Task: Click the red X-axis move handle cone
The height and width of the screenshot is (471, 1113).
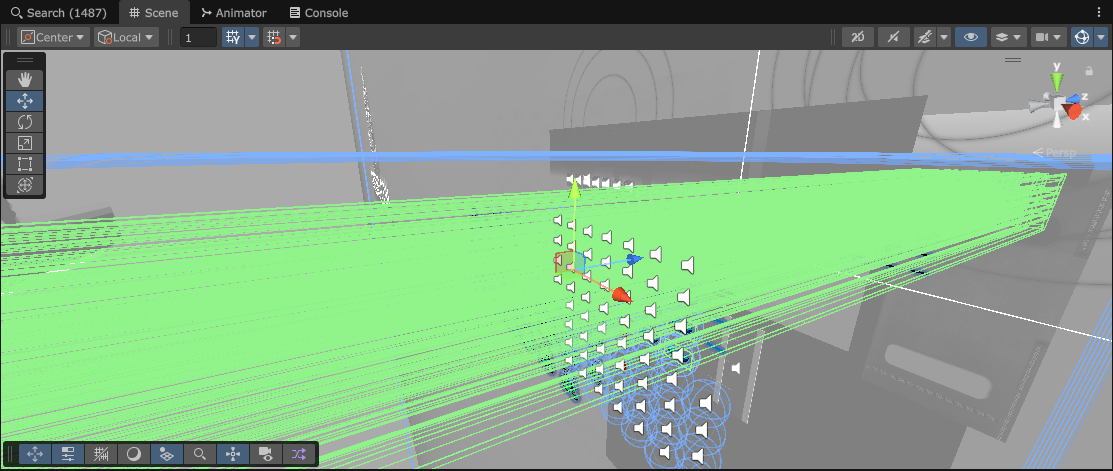Action: click(622, 294)
